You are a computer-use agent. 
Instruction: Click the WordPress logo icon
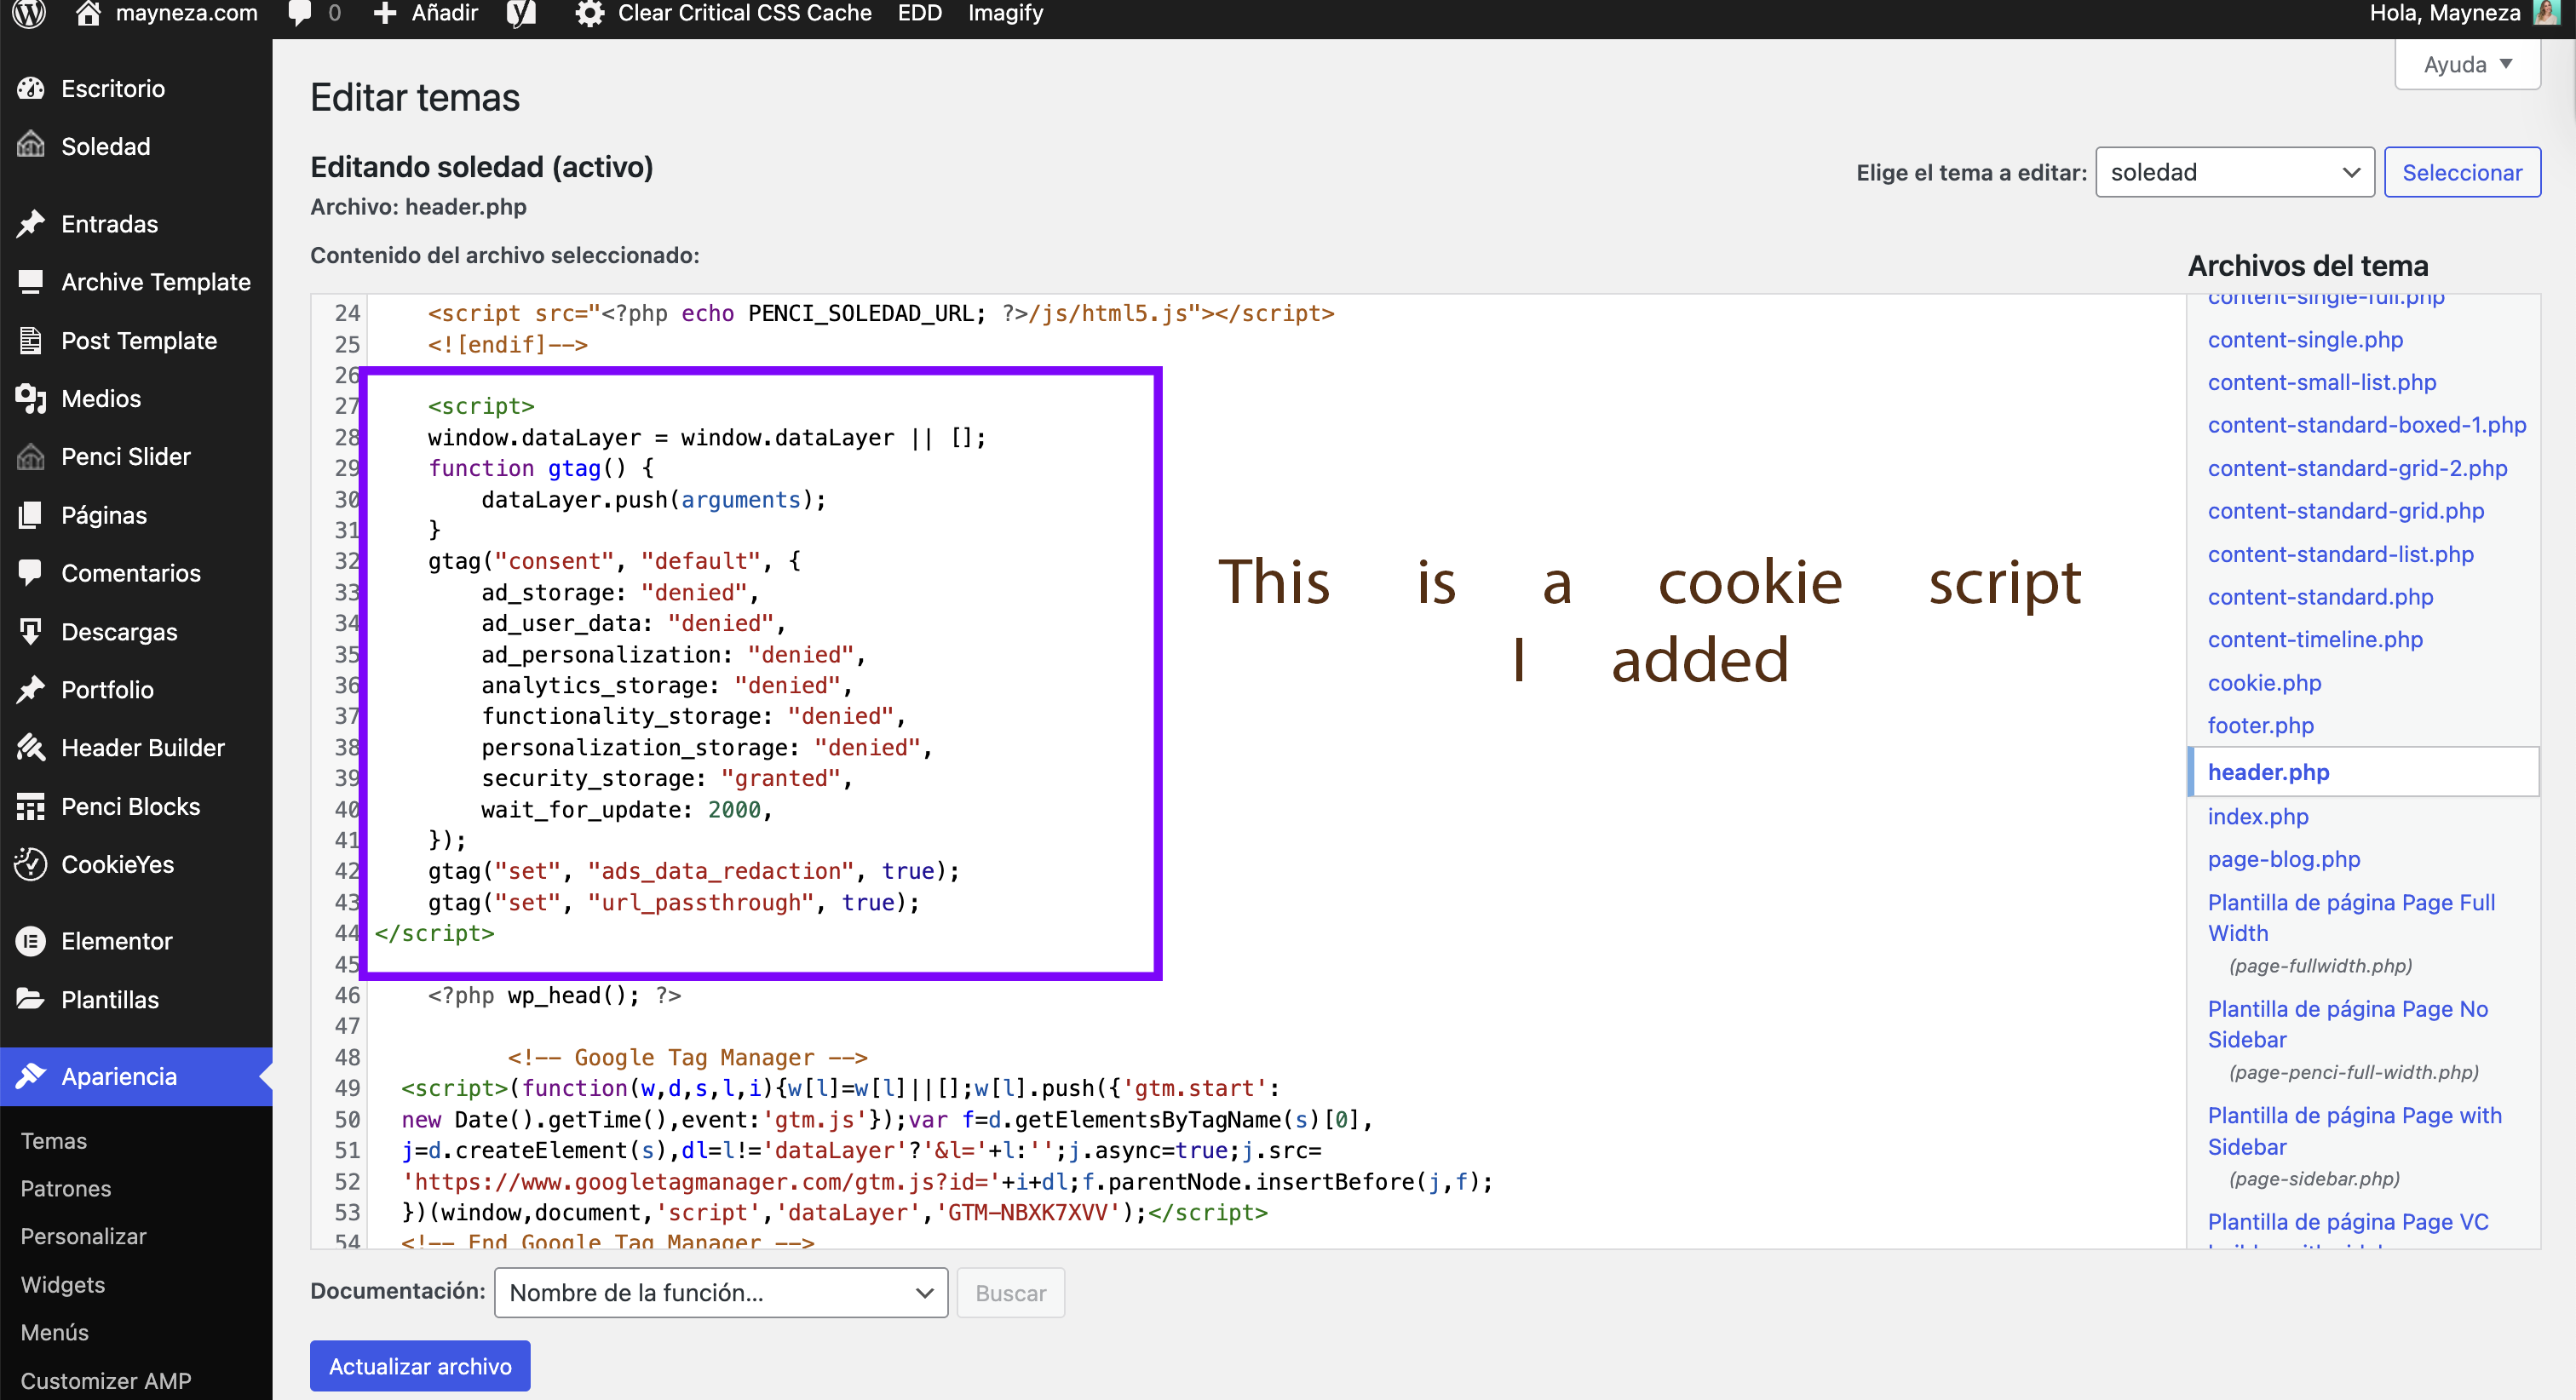pyautogui.click(x=29, y=14)
